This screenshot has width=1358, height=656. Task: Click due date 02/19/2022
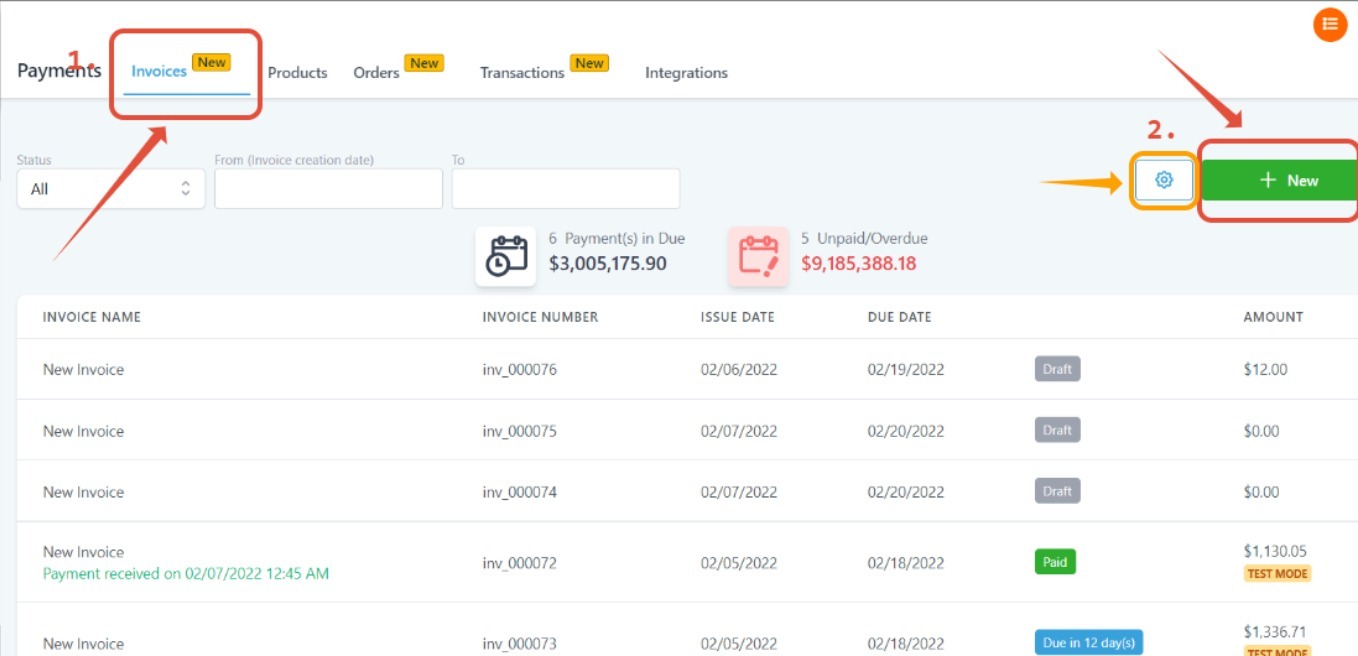906,370
